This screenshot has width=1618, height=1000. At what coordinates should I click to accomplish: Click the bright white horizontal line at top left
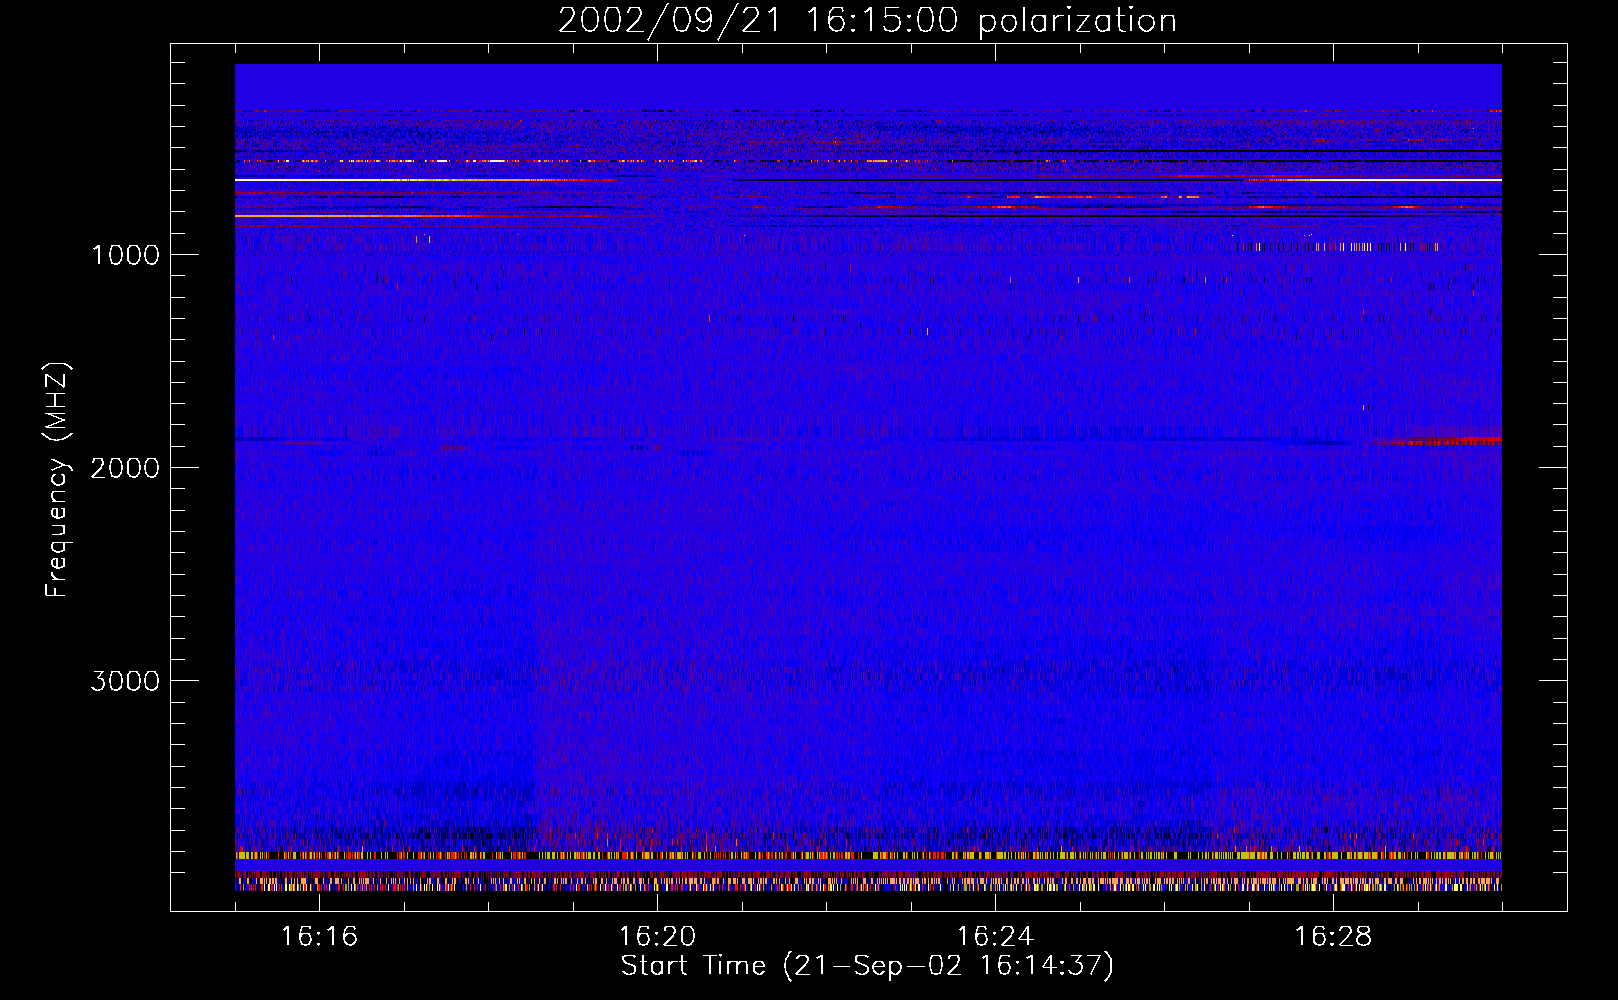coord(400,180)
